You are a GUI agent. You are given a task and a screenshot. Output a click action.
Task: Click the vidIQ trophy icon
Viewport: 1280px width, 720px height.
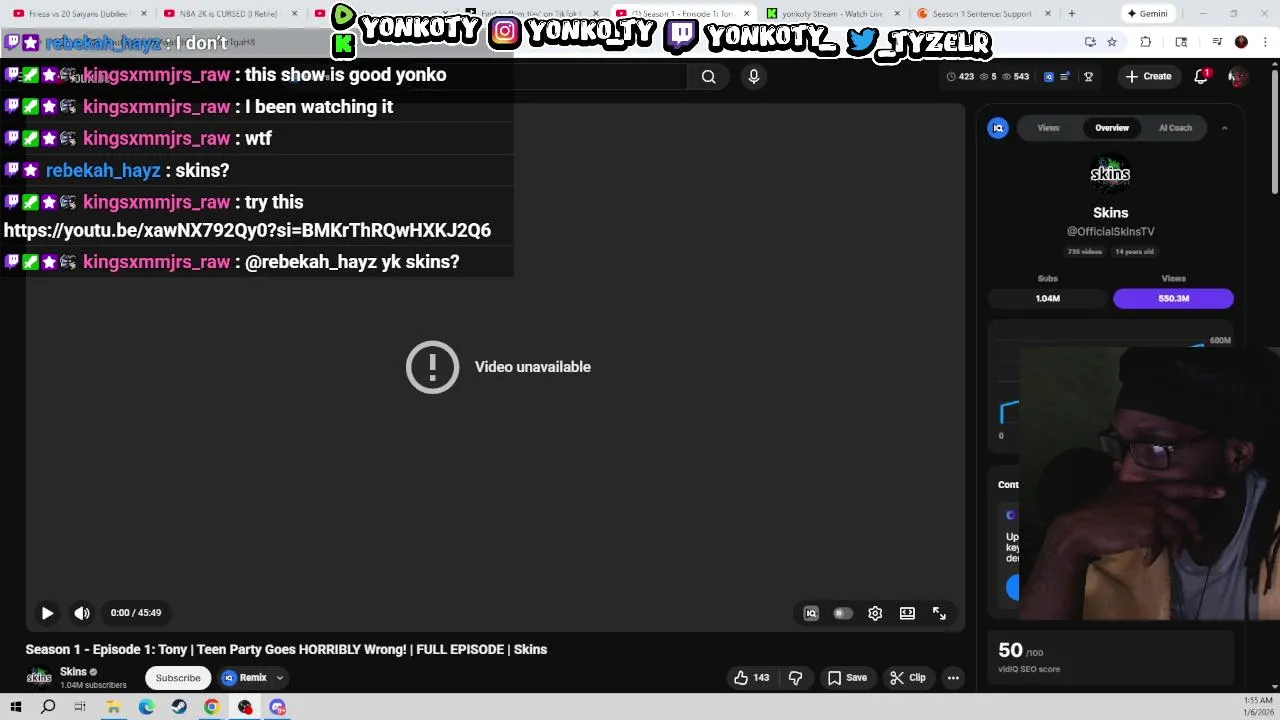pos(1088,76)
